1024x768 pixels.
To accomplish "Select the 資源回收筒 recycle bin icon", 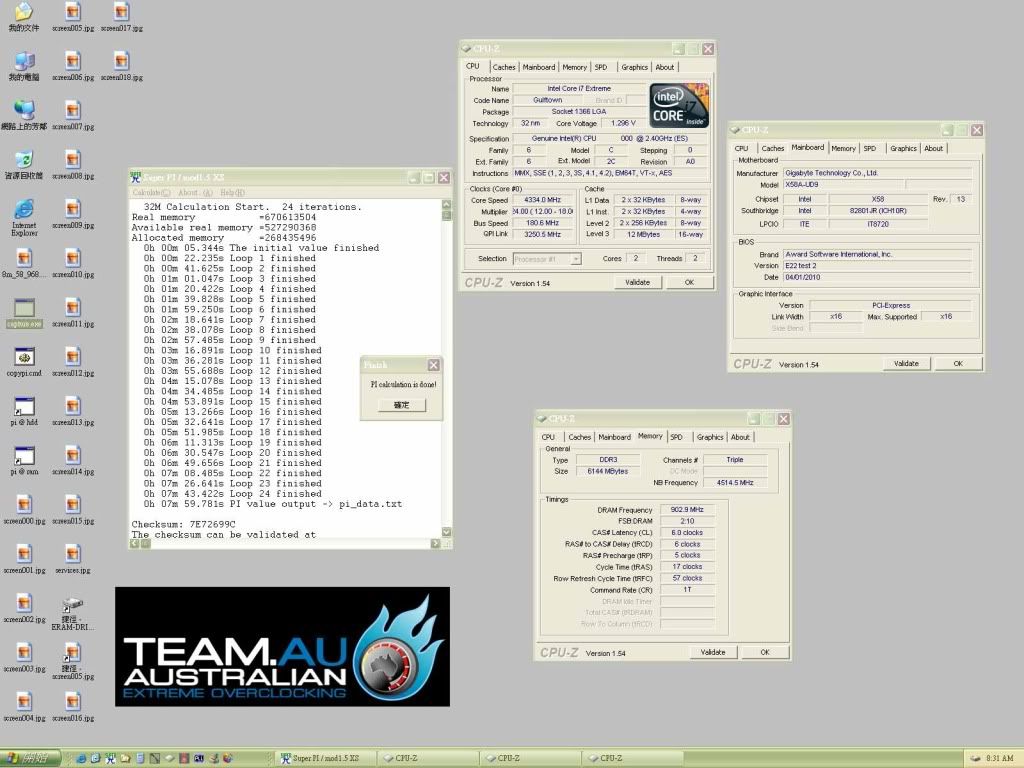I will tap(24, 165).
